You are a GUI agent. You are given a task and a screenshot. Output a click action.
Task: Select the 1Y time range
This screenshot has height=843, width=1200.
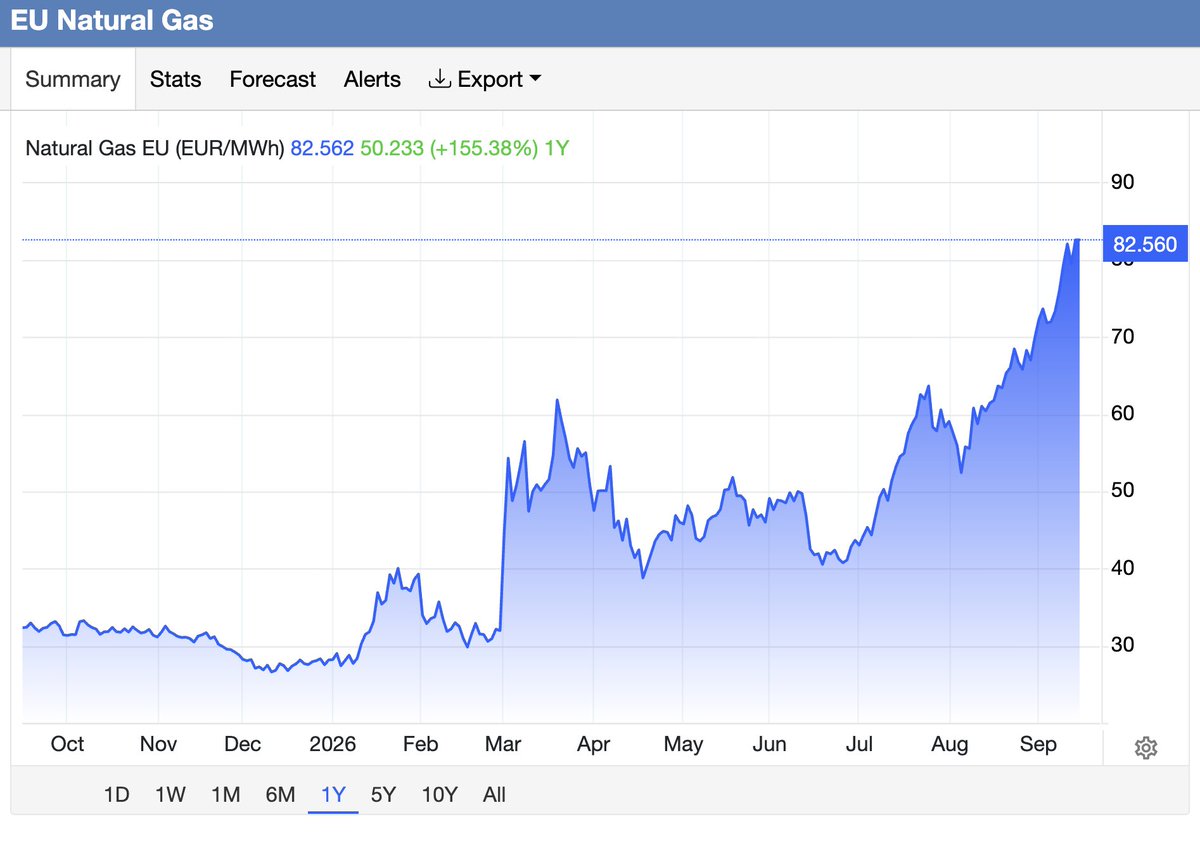333,795
